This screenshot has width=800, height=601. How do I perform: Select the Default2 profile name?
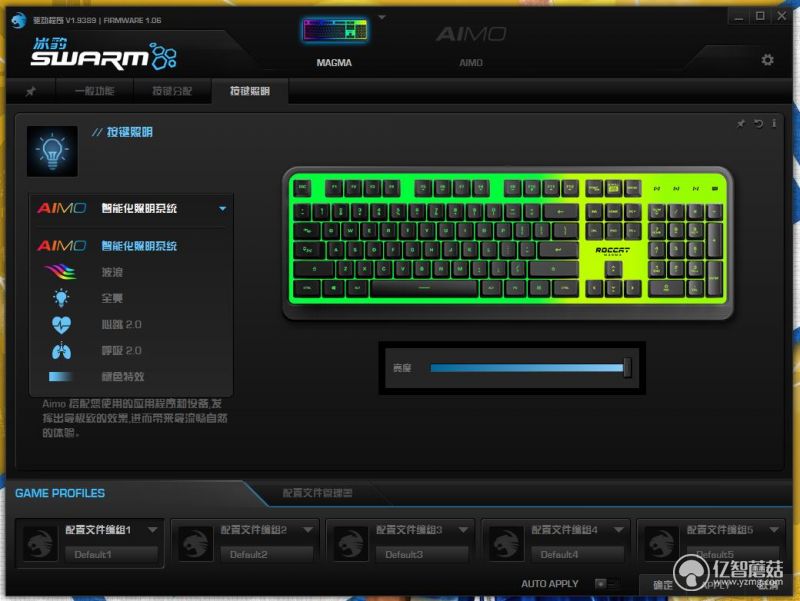pyautogui.click(x=267, y=555)
